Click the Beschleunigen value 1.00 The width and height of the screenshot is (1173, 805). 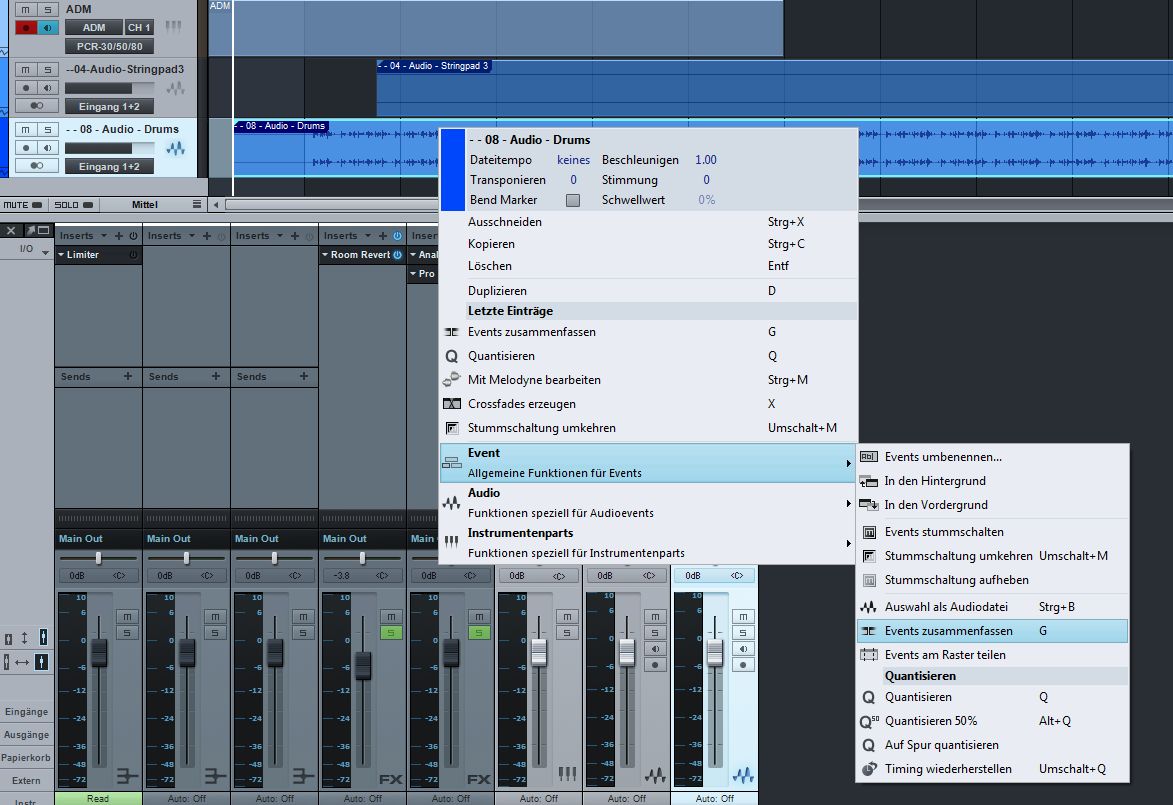[705, 159]
